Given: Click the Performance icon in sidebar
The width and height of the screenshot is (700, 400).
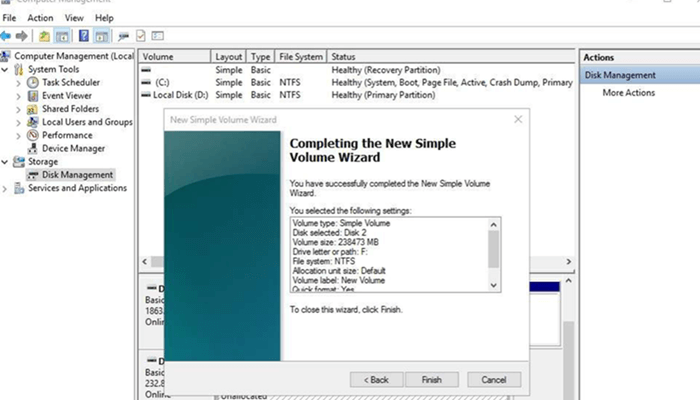Looking at the screenshot, I should (33, 135).
